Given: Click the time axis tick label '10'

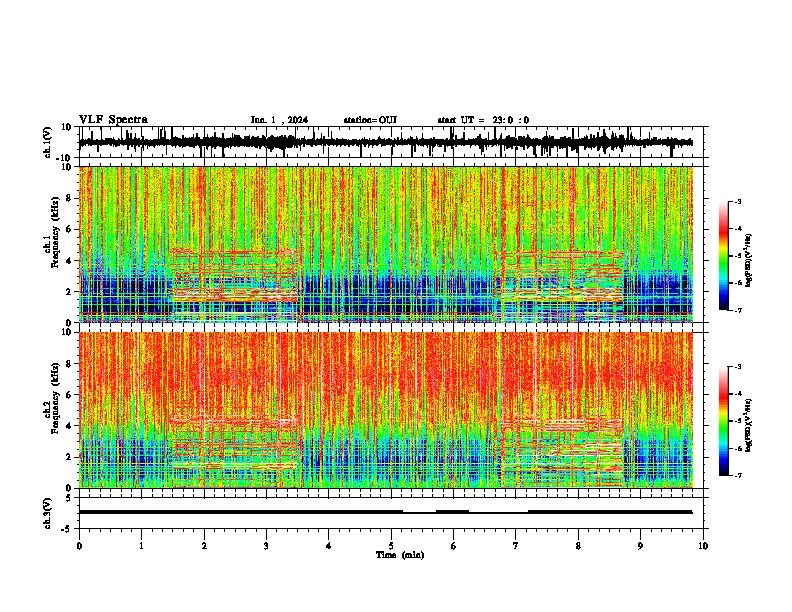Looking at the screenshot, I should [703, 546].
